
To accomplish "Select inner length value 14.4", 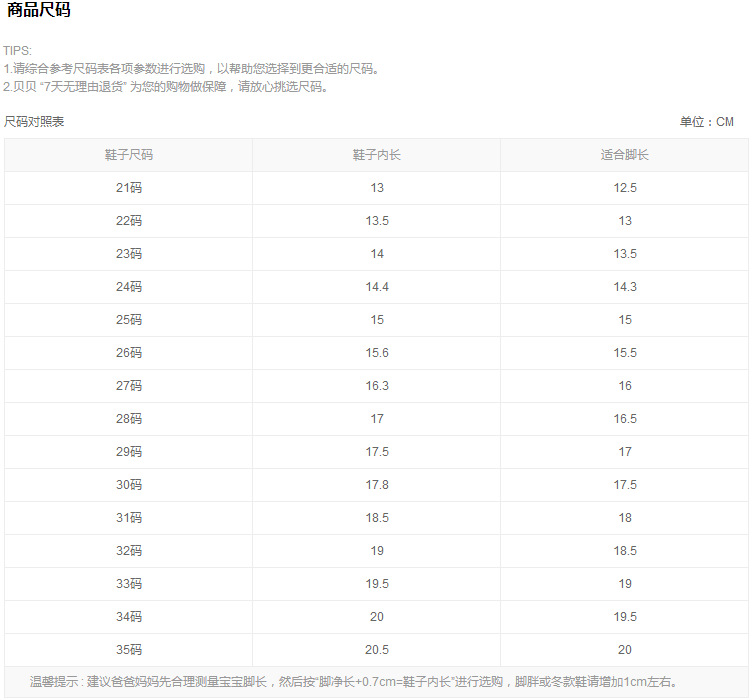I will coord(377,287).
